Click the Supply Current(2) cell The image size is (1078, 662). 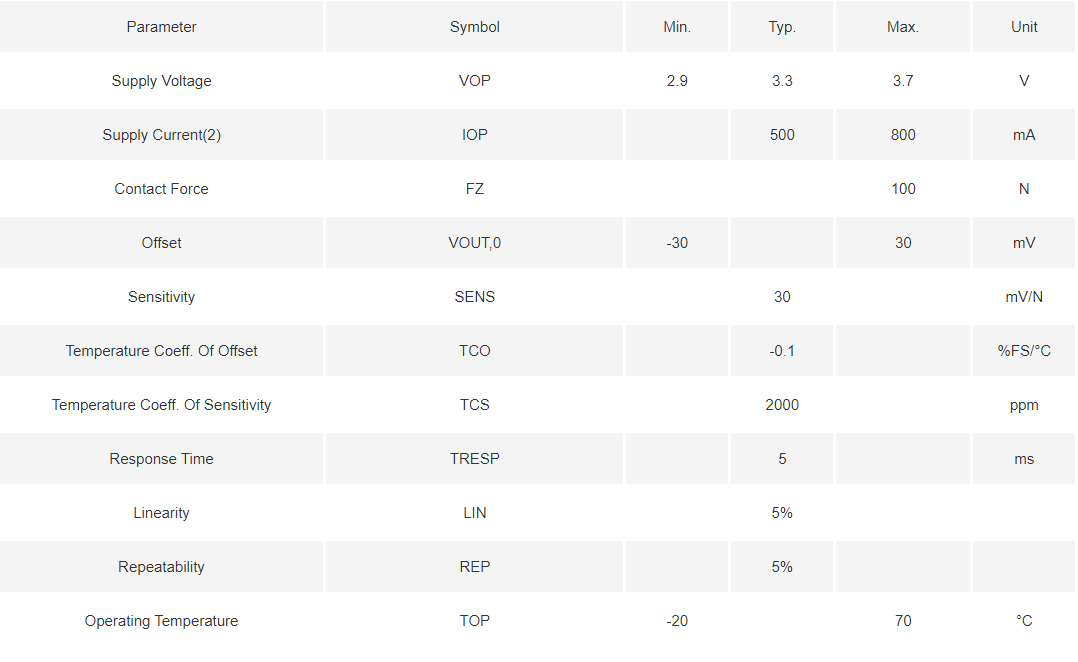[161, 135]
